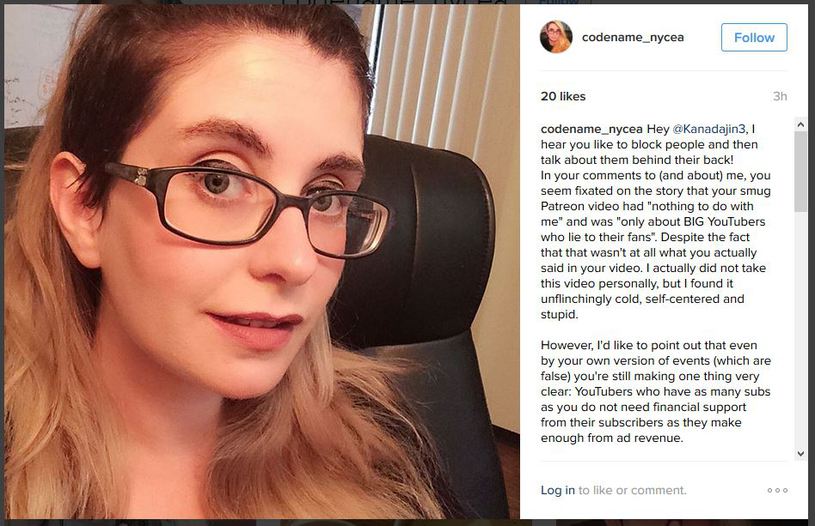This screenshot has height=526, width=815.
Task: Click the scrollbar track below the thumb
Action: click(800, 330)
